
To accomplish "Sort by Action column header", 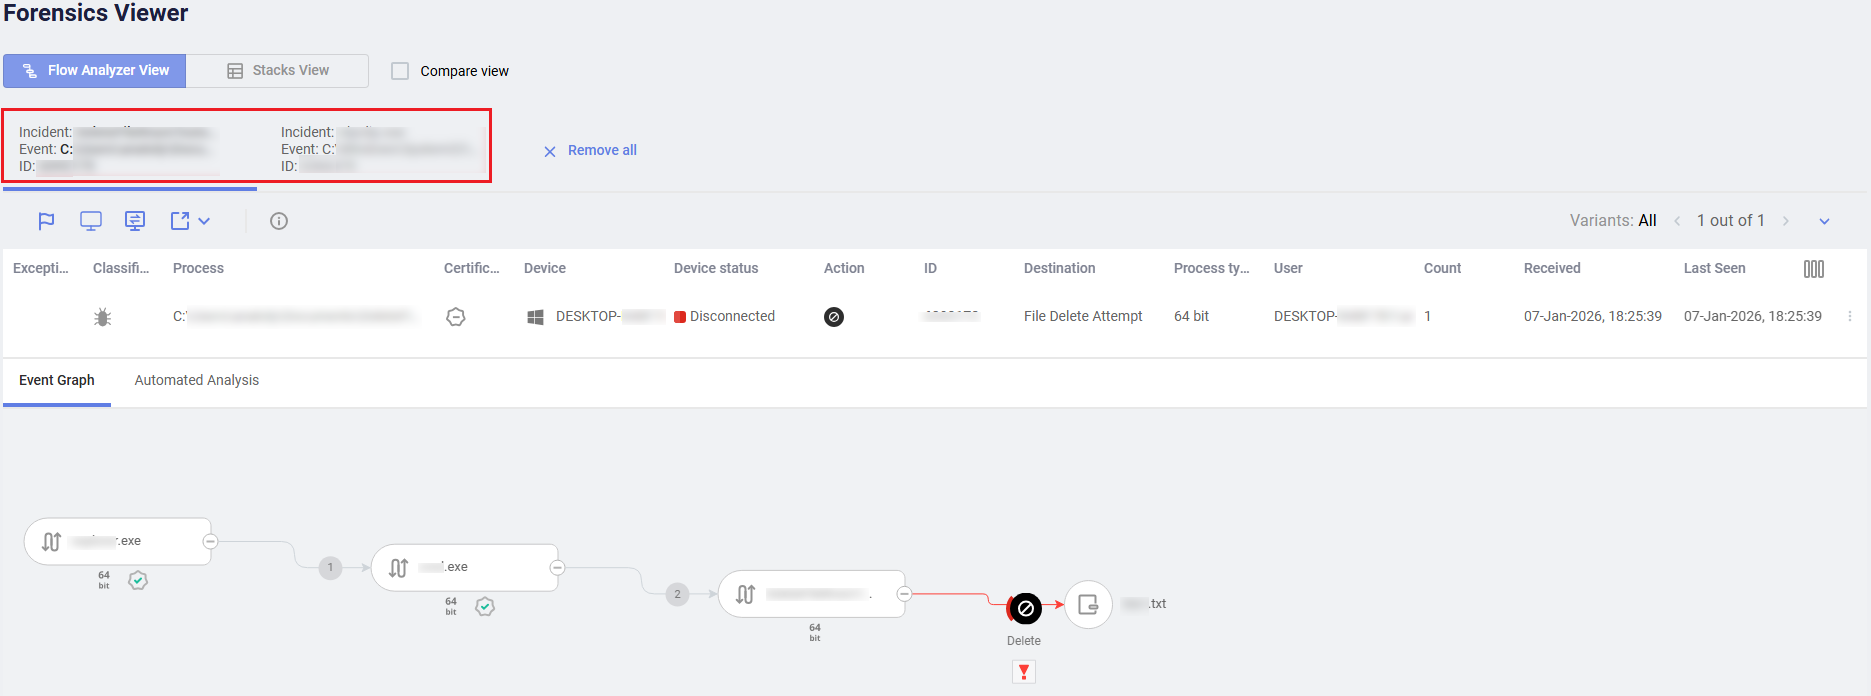I will click(x=844, y=268).
